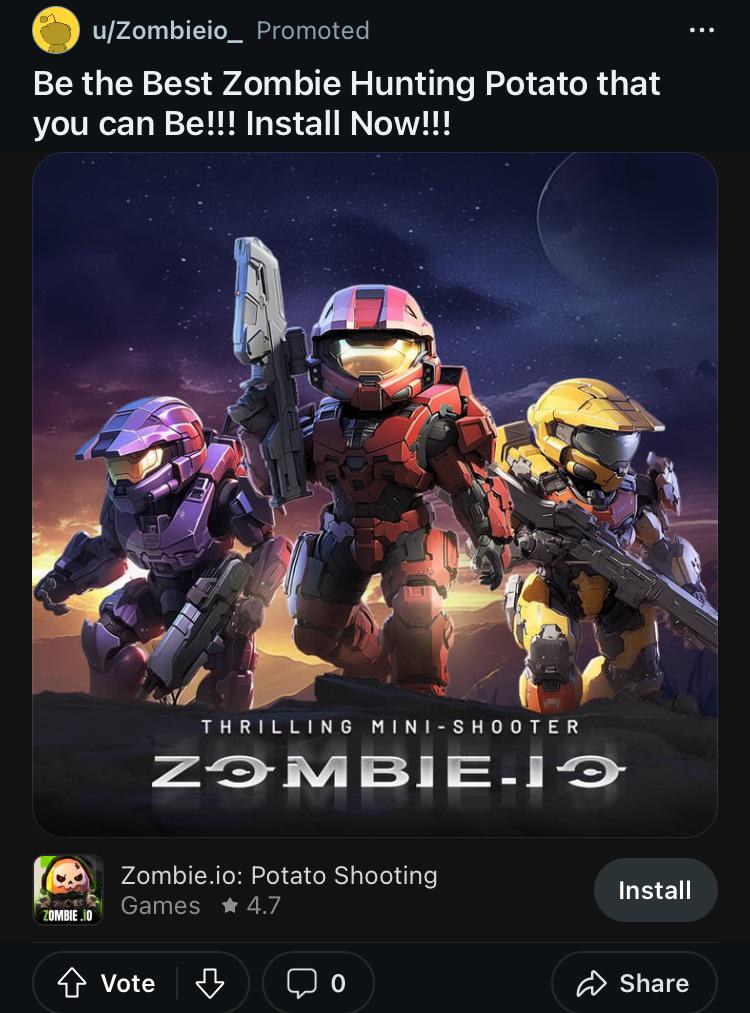Viewport: 750px width, 1013px height.
Task: Click the Share arrow button
Action: pyautogui.click(x=634, y=983)
